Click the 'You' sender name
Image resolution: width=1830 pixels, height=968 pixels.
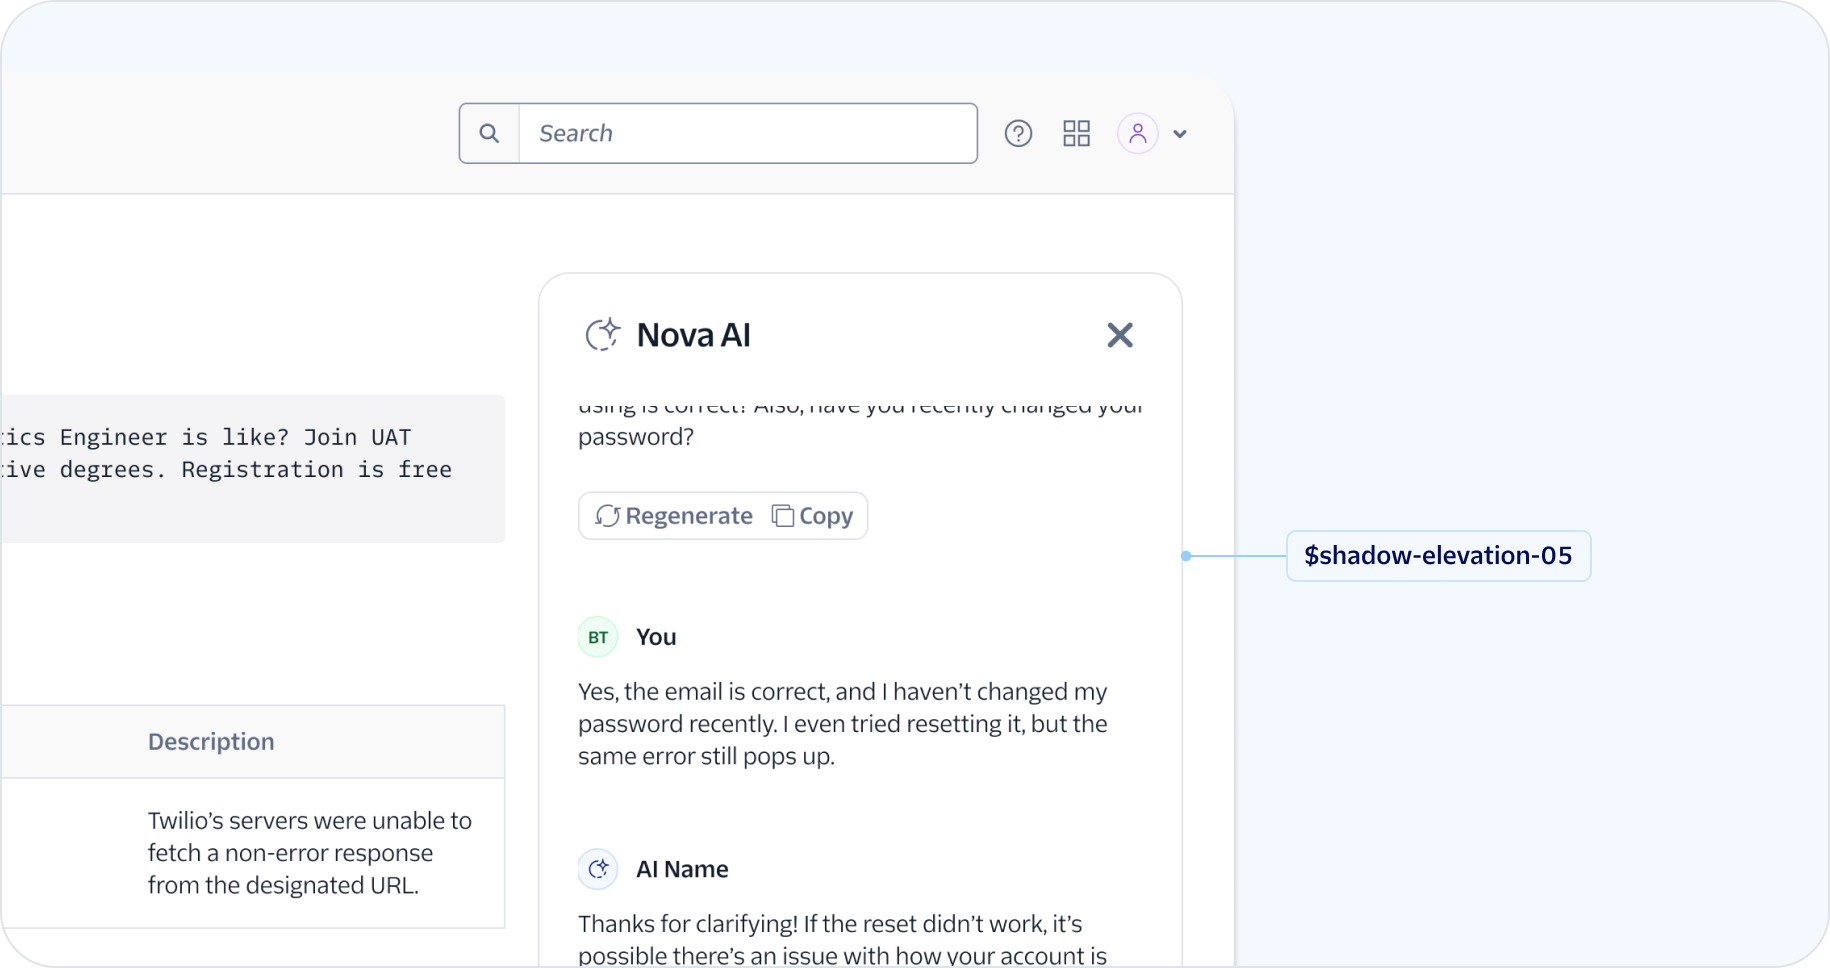(656, 637)
